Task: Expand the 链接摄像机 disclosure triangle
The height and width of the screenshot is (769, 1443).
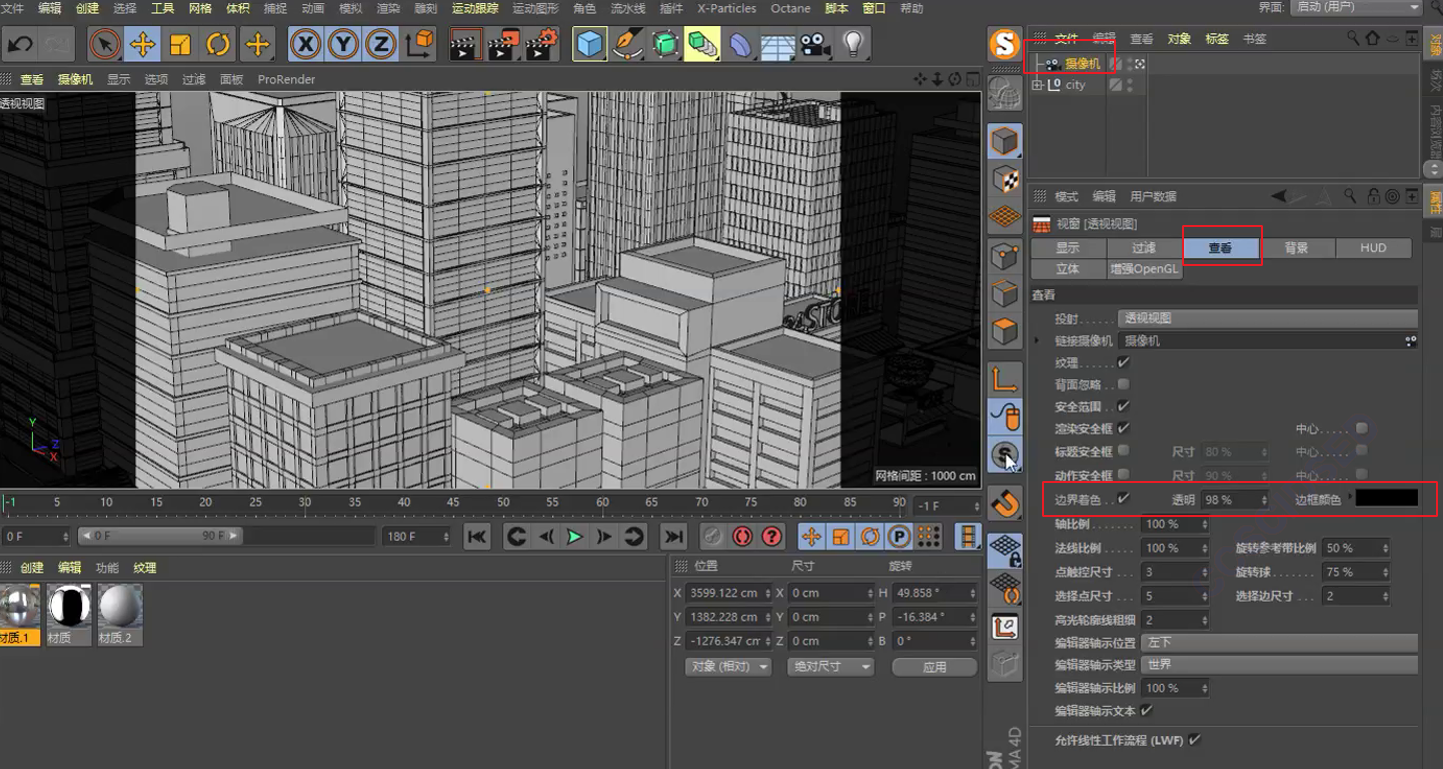Action: (x=1037, y=341)
